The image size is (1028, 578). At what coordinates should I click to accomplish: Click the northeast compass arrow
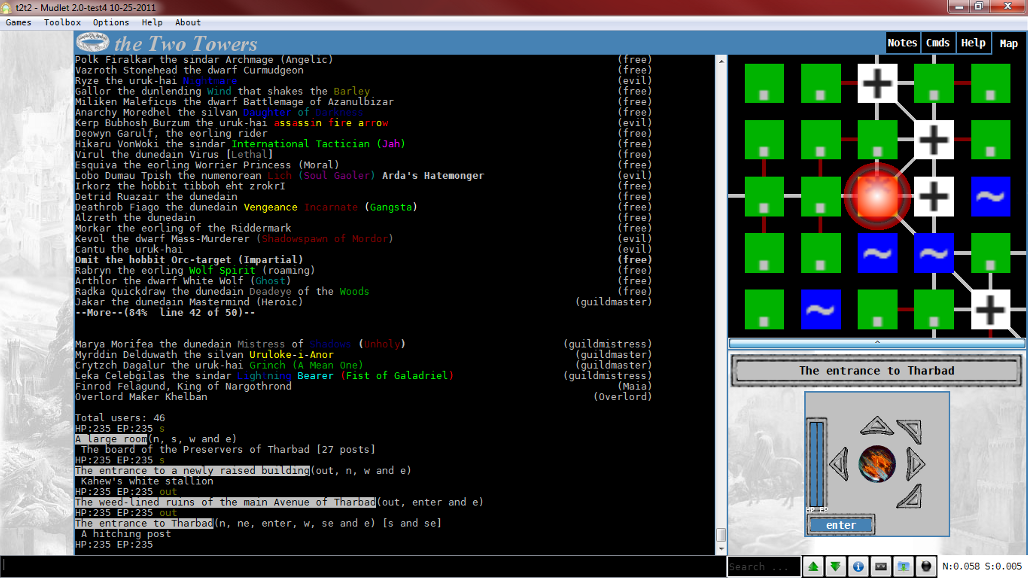(x=911, y=431)
